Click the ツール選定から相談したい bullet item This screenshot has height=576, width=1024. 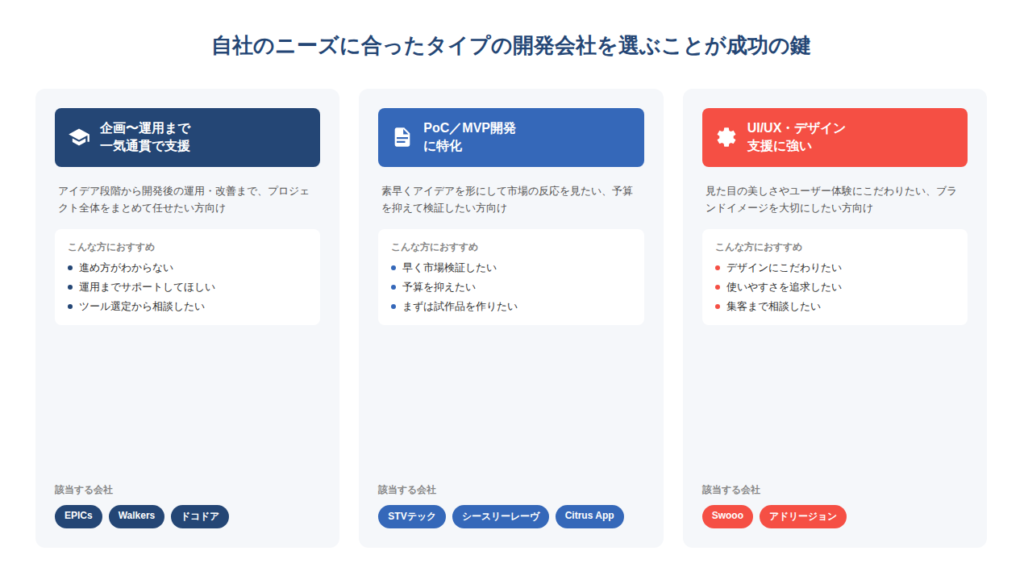(x=141, y=306)
